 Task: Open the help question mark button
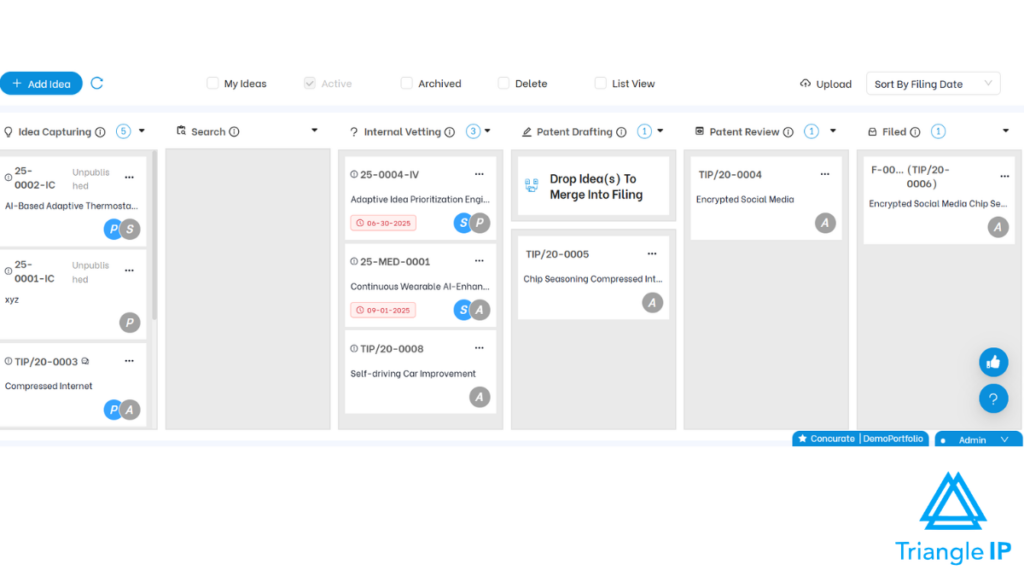pos(993,399)
